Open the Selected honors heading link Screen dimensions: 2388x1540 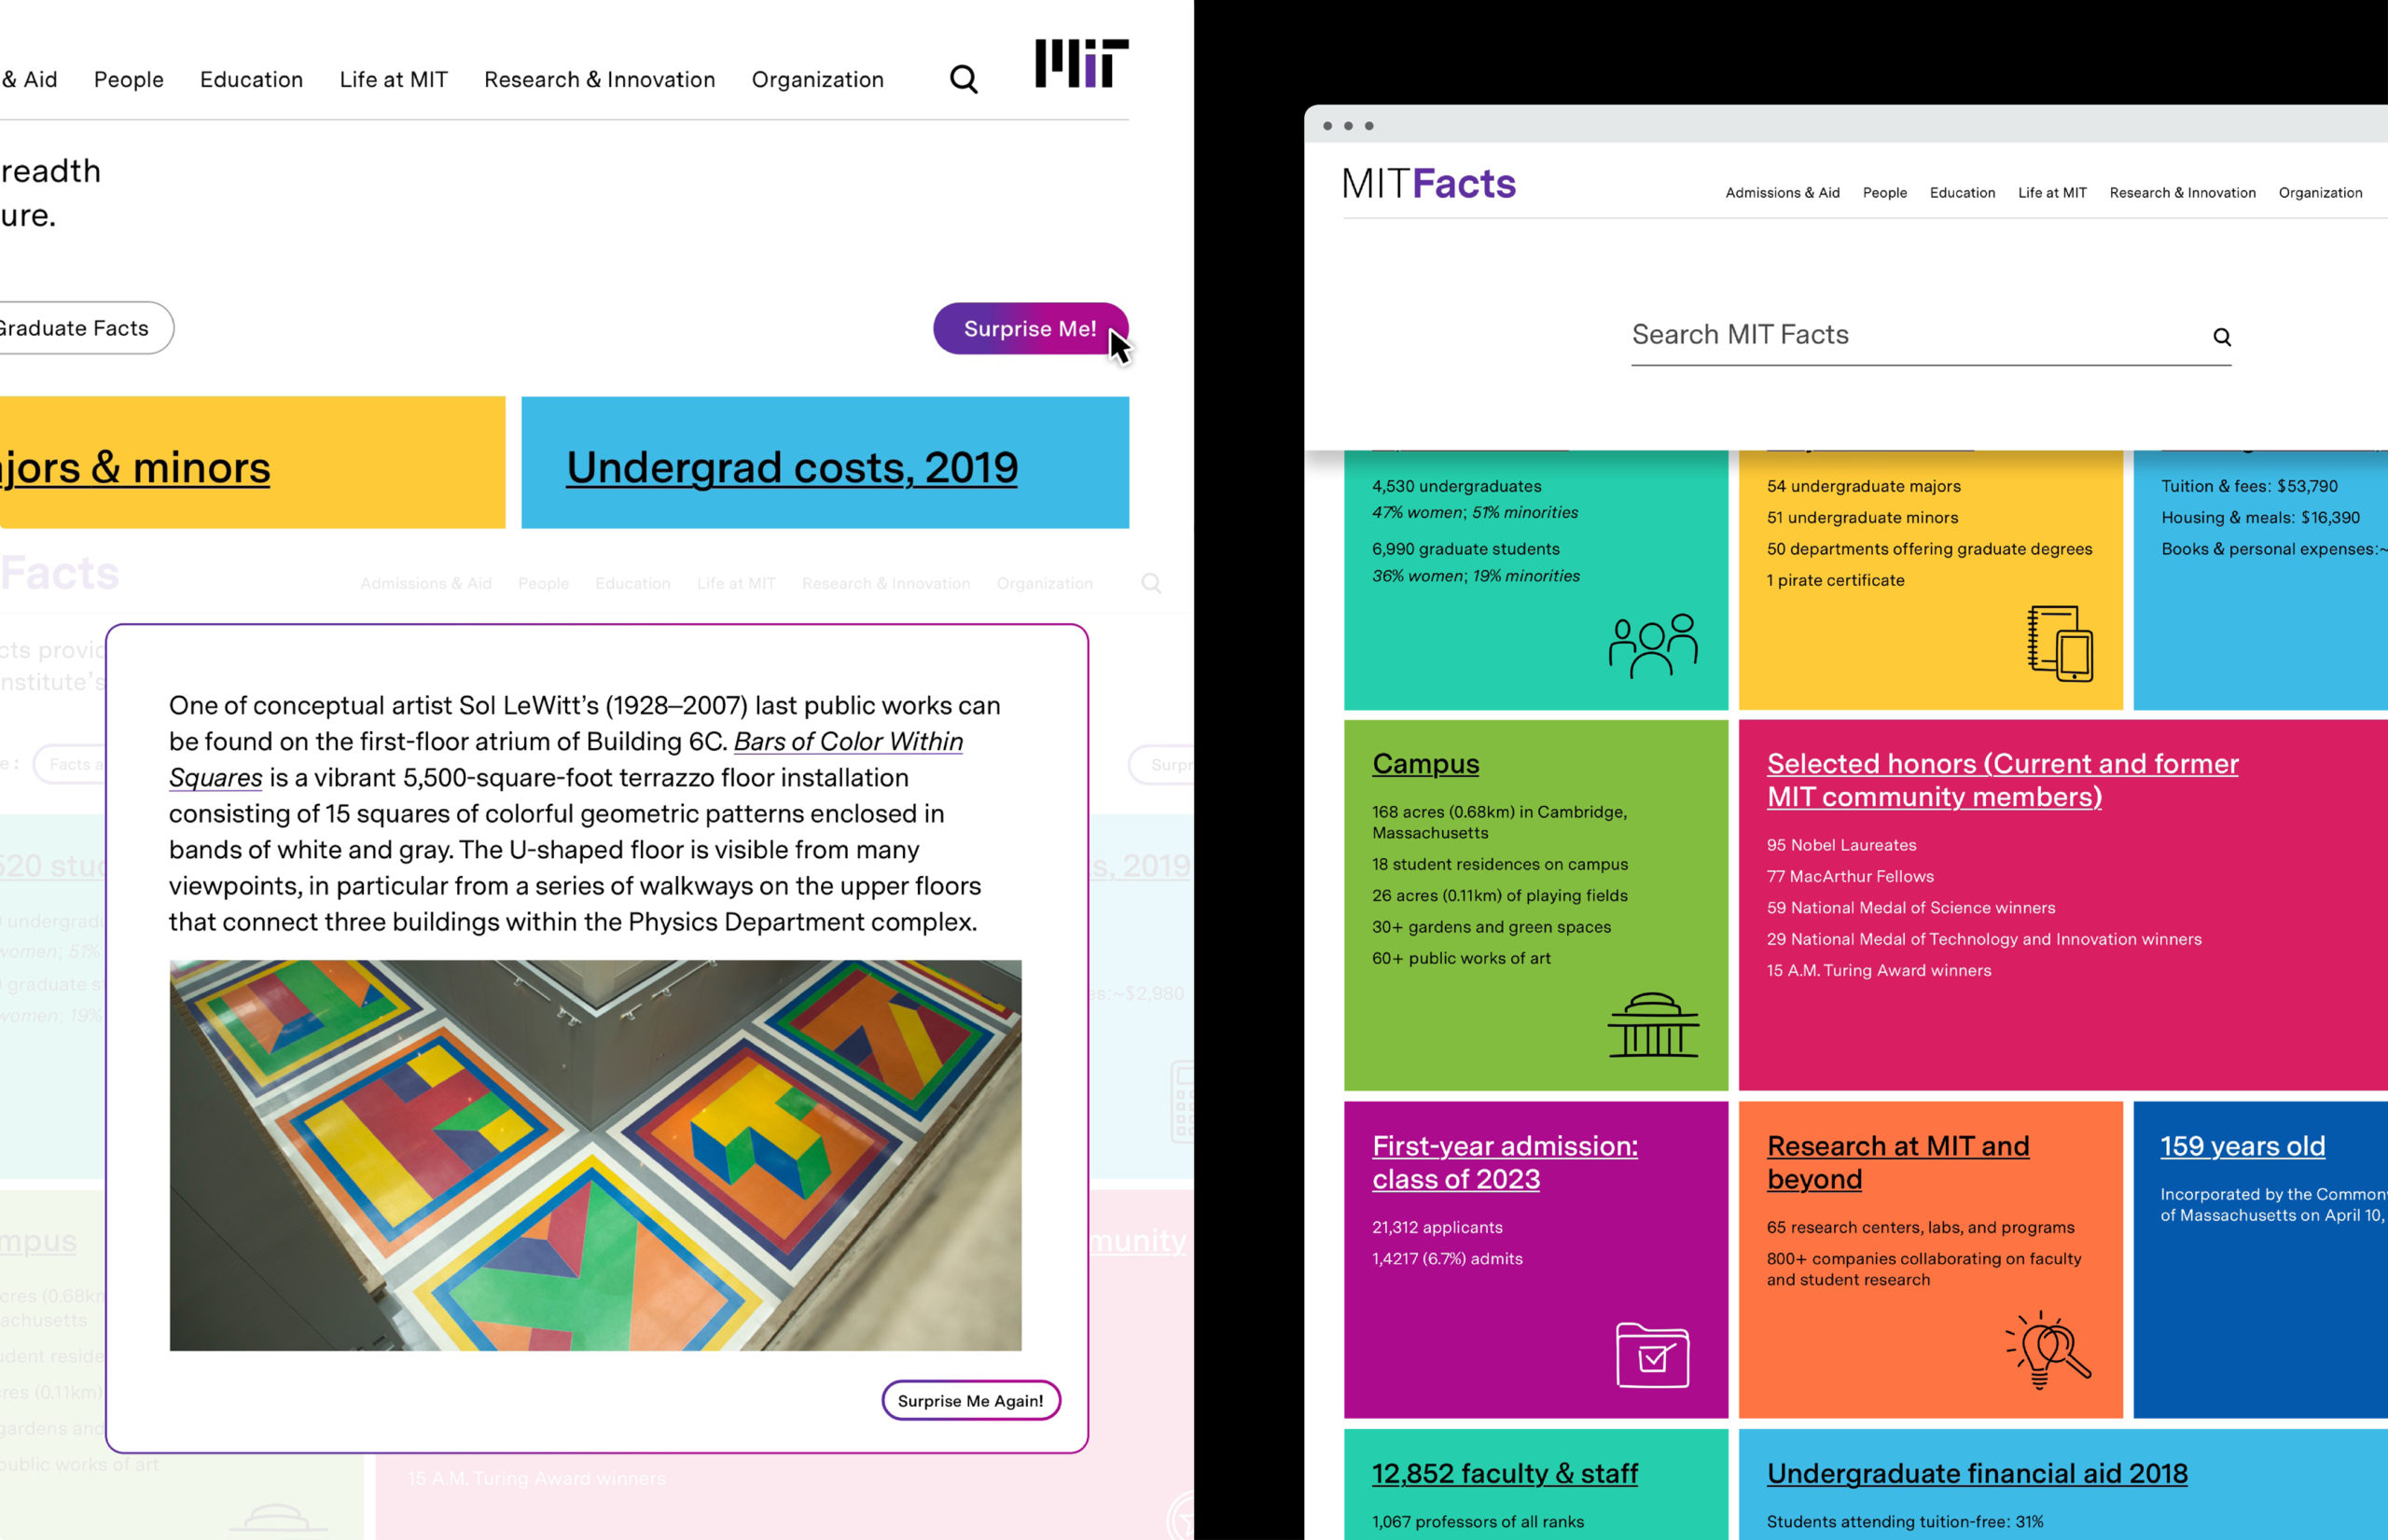pyautogui.click(x=2002, y=780)
